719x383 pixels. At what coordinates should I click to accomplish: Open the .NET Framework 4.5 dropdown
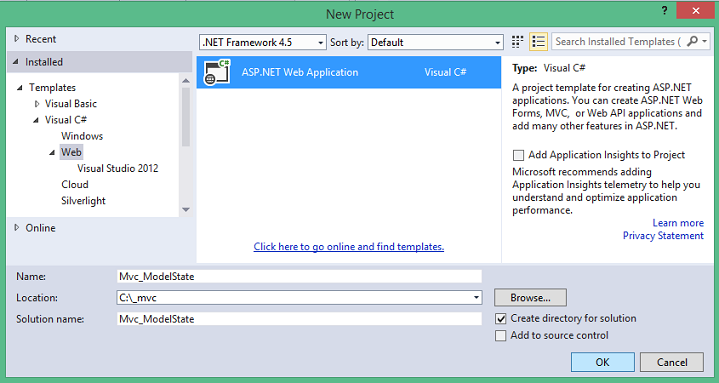[263, 42]
